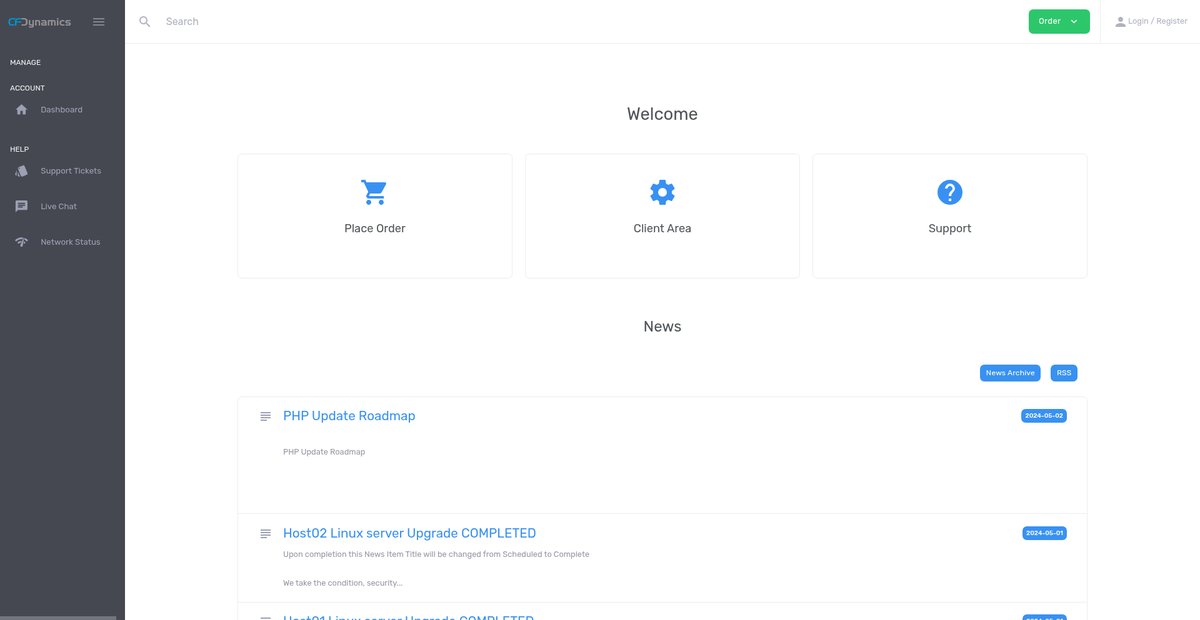Click the list icon beside Host02 news item

(x=265, y=534)
